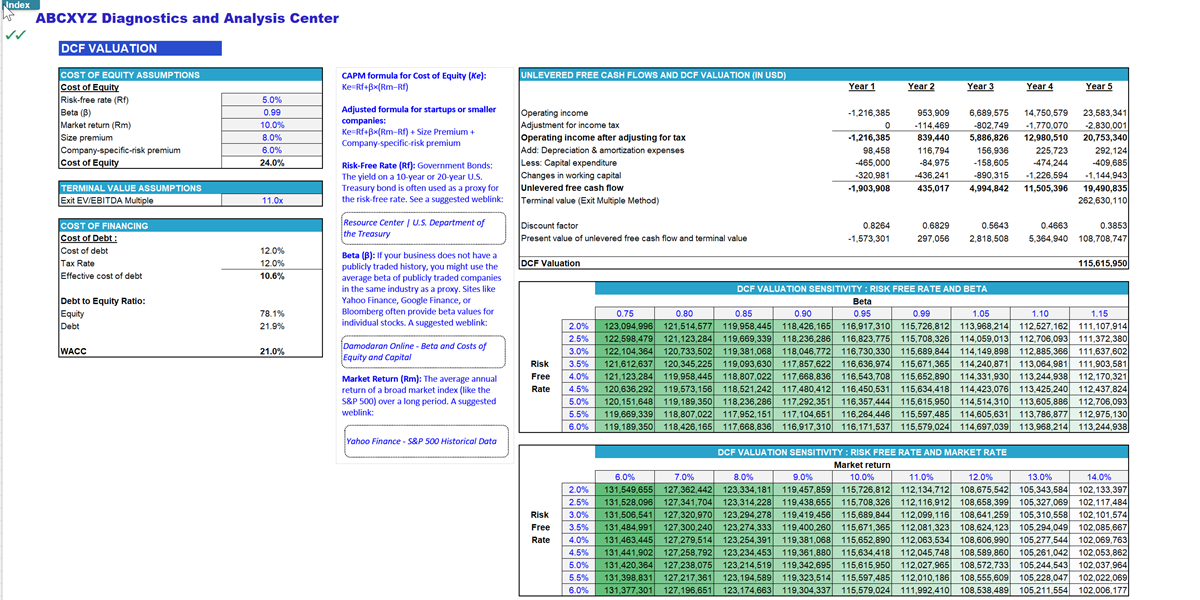Click the Operating income after adjusting for tax label
This screenshot has height=600, width=1200.
[604, 138]
